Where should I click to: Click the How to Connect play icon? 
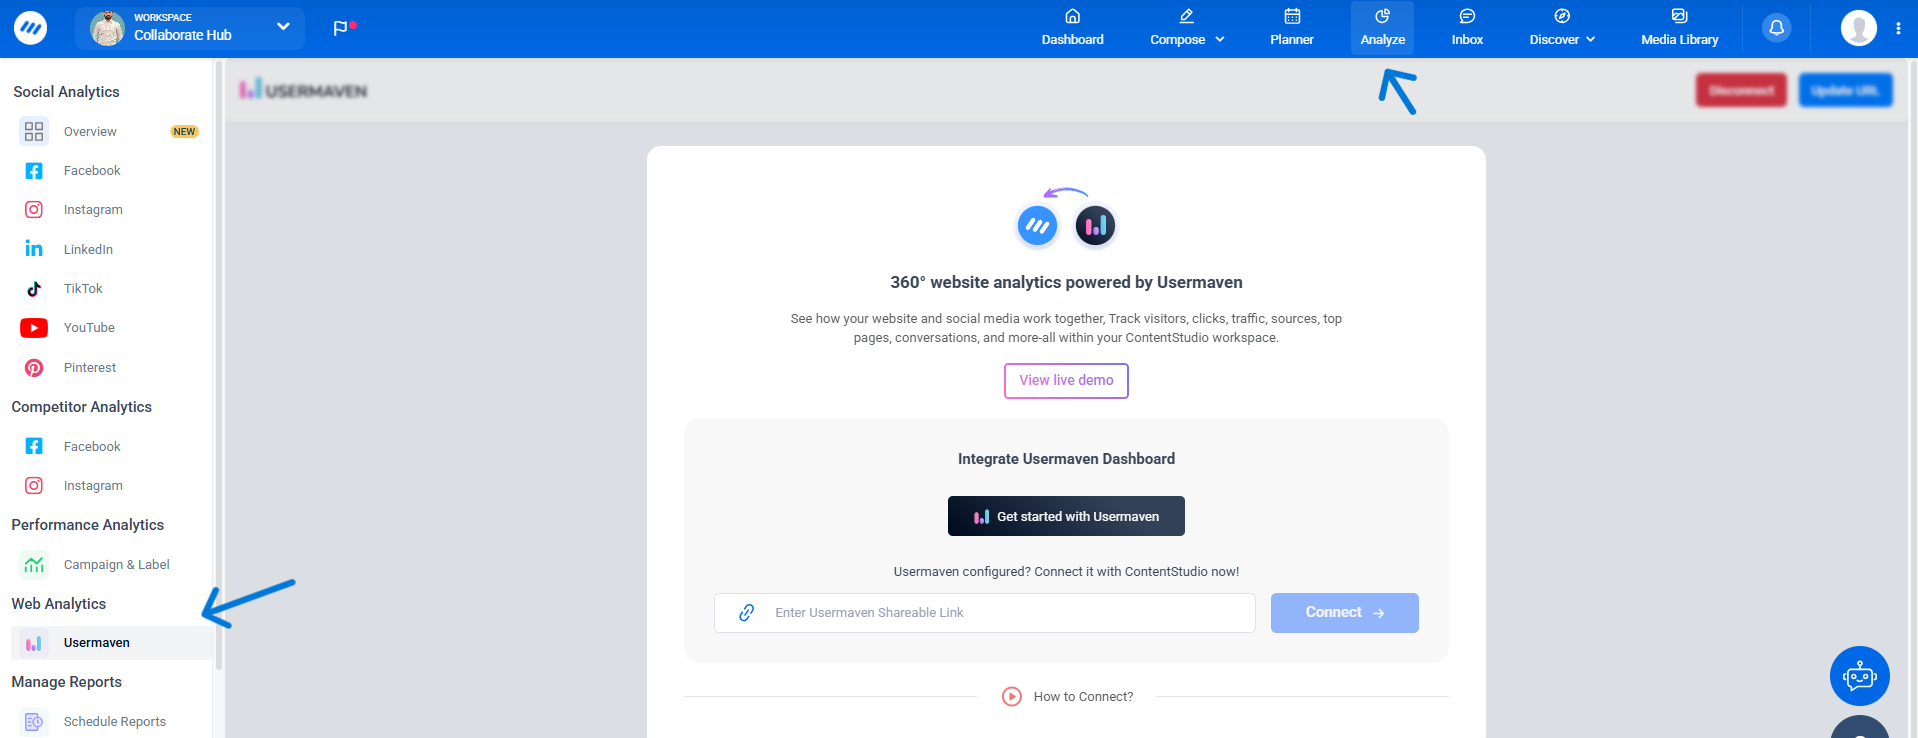tap(1012, 697)
